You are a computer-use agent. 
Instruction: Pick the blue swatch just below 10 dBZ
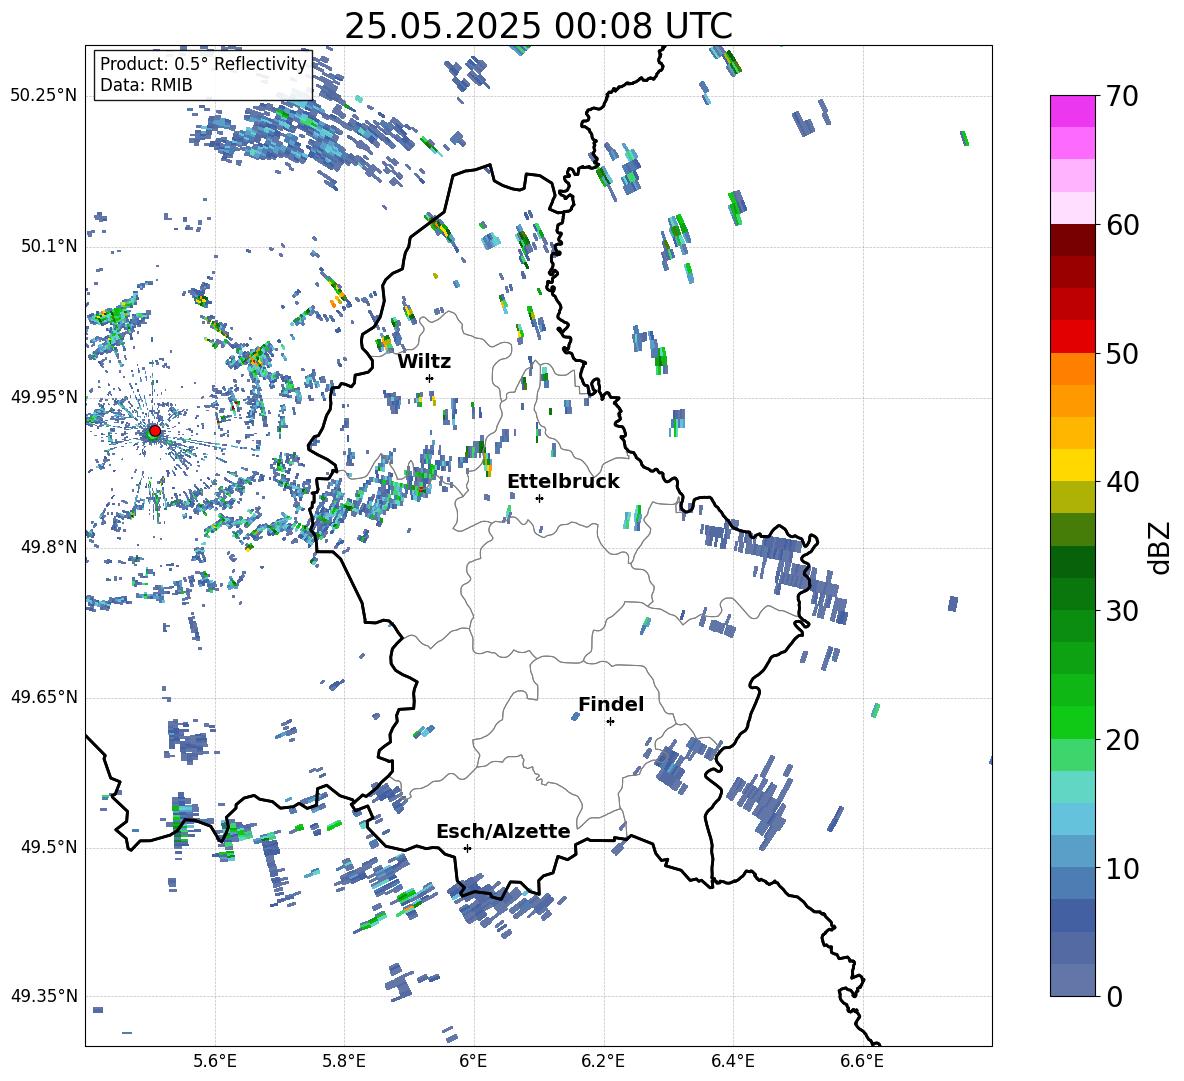pos(1072,884)
